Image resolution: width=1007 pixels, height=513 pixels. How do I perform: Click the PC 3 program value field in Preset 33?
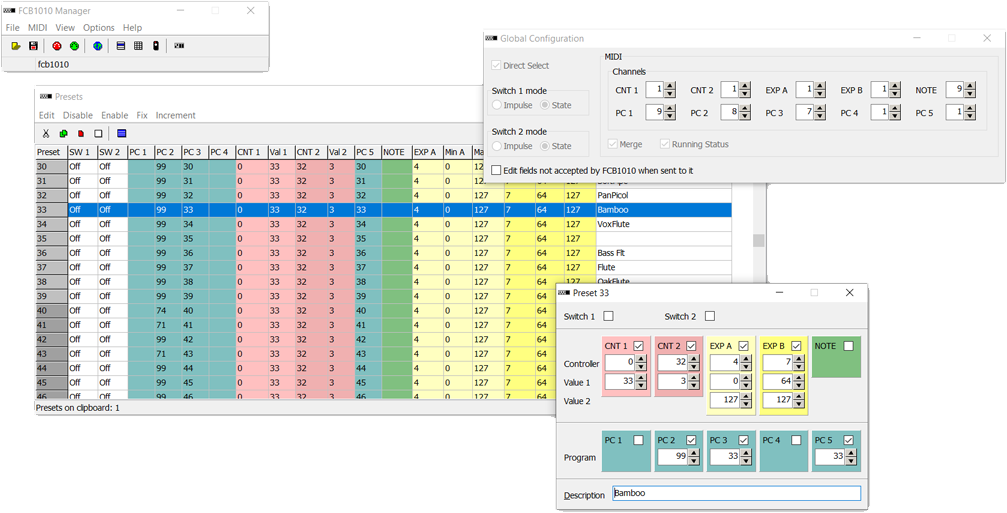(x=724, y=457)
